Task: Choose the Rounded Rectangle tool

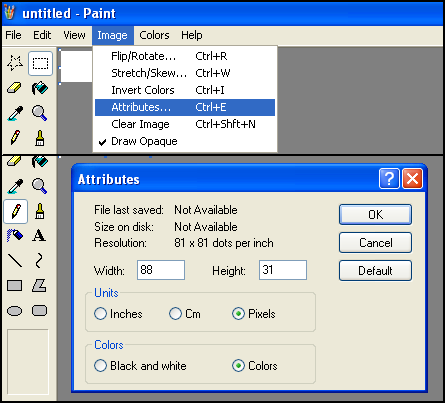Action: tap(39, 310)
